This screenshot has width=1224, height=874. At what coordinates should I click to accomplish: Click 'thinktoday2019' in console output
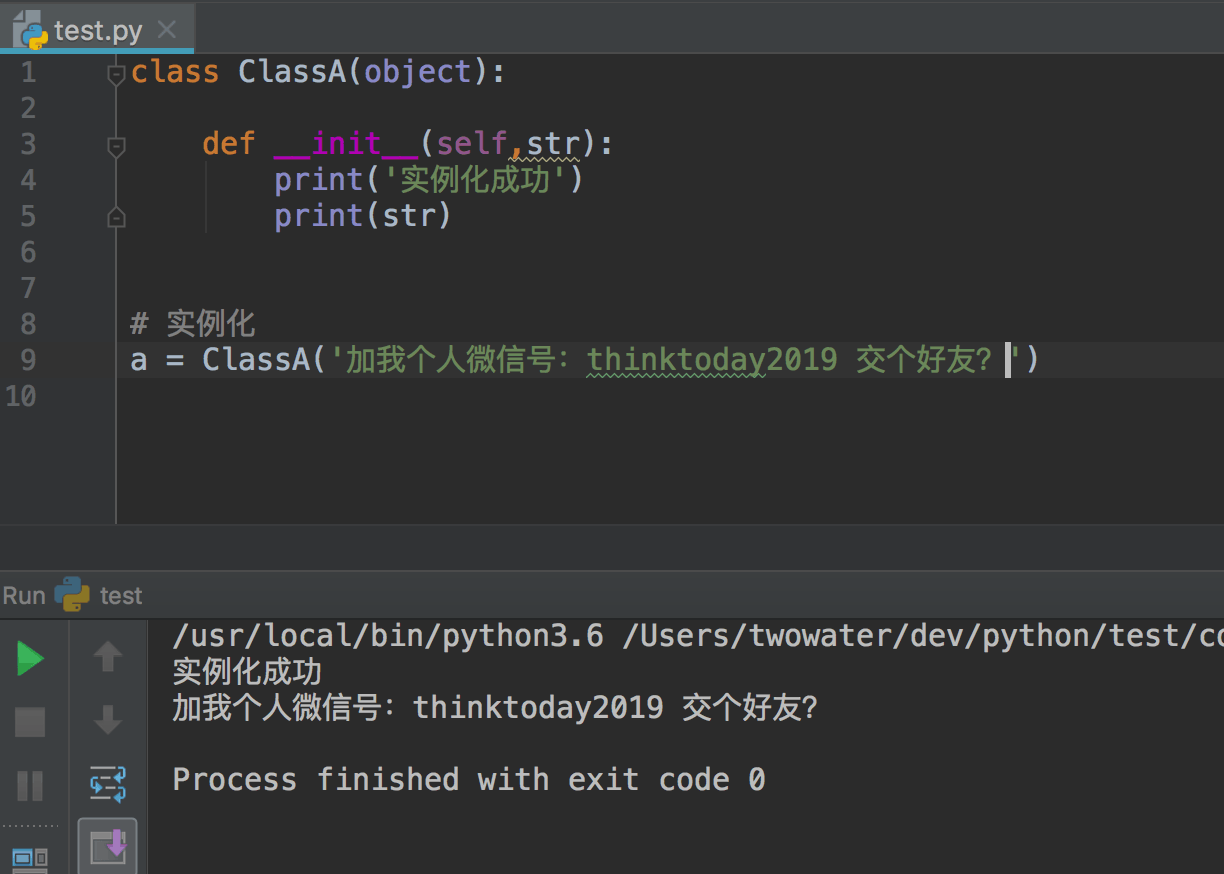pos(538,708)
